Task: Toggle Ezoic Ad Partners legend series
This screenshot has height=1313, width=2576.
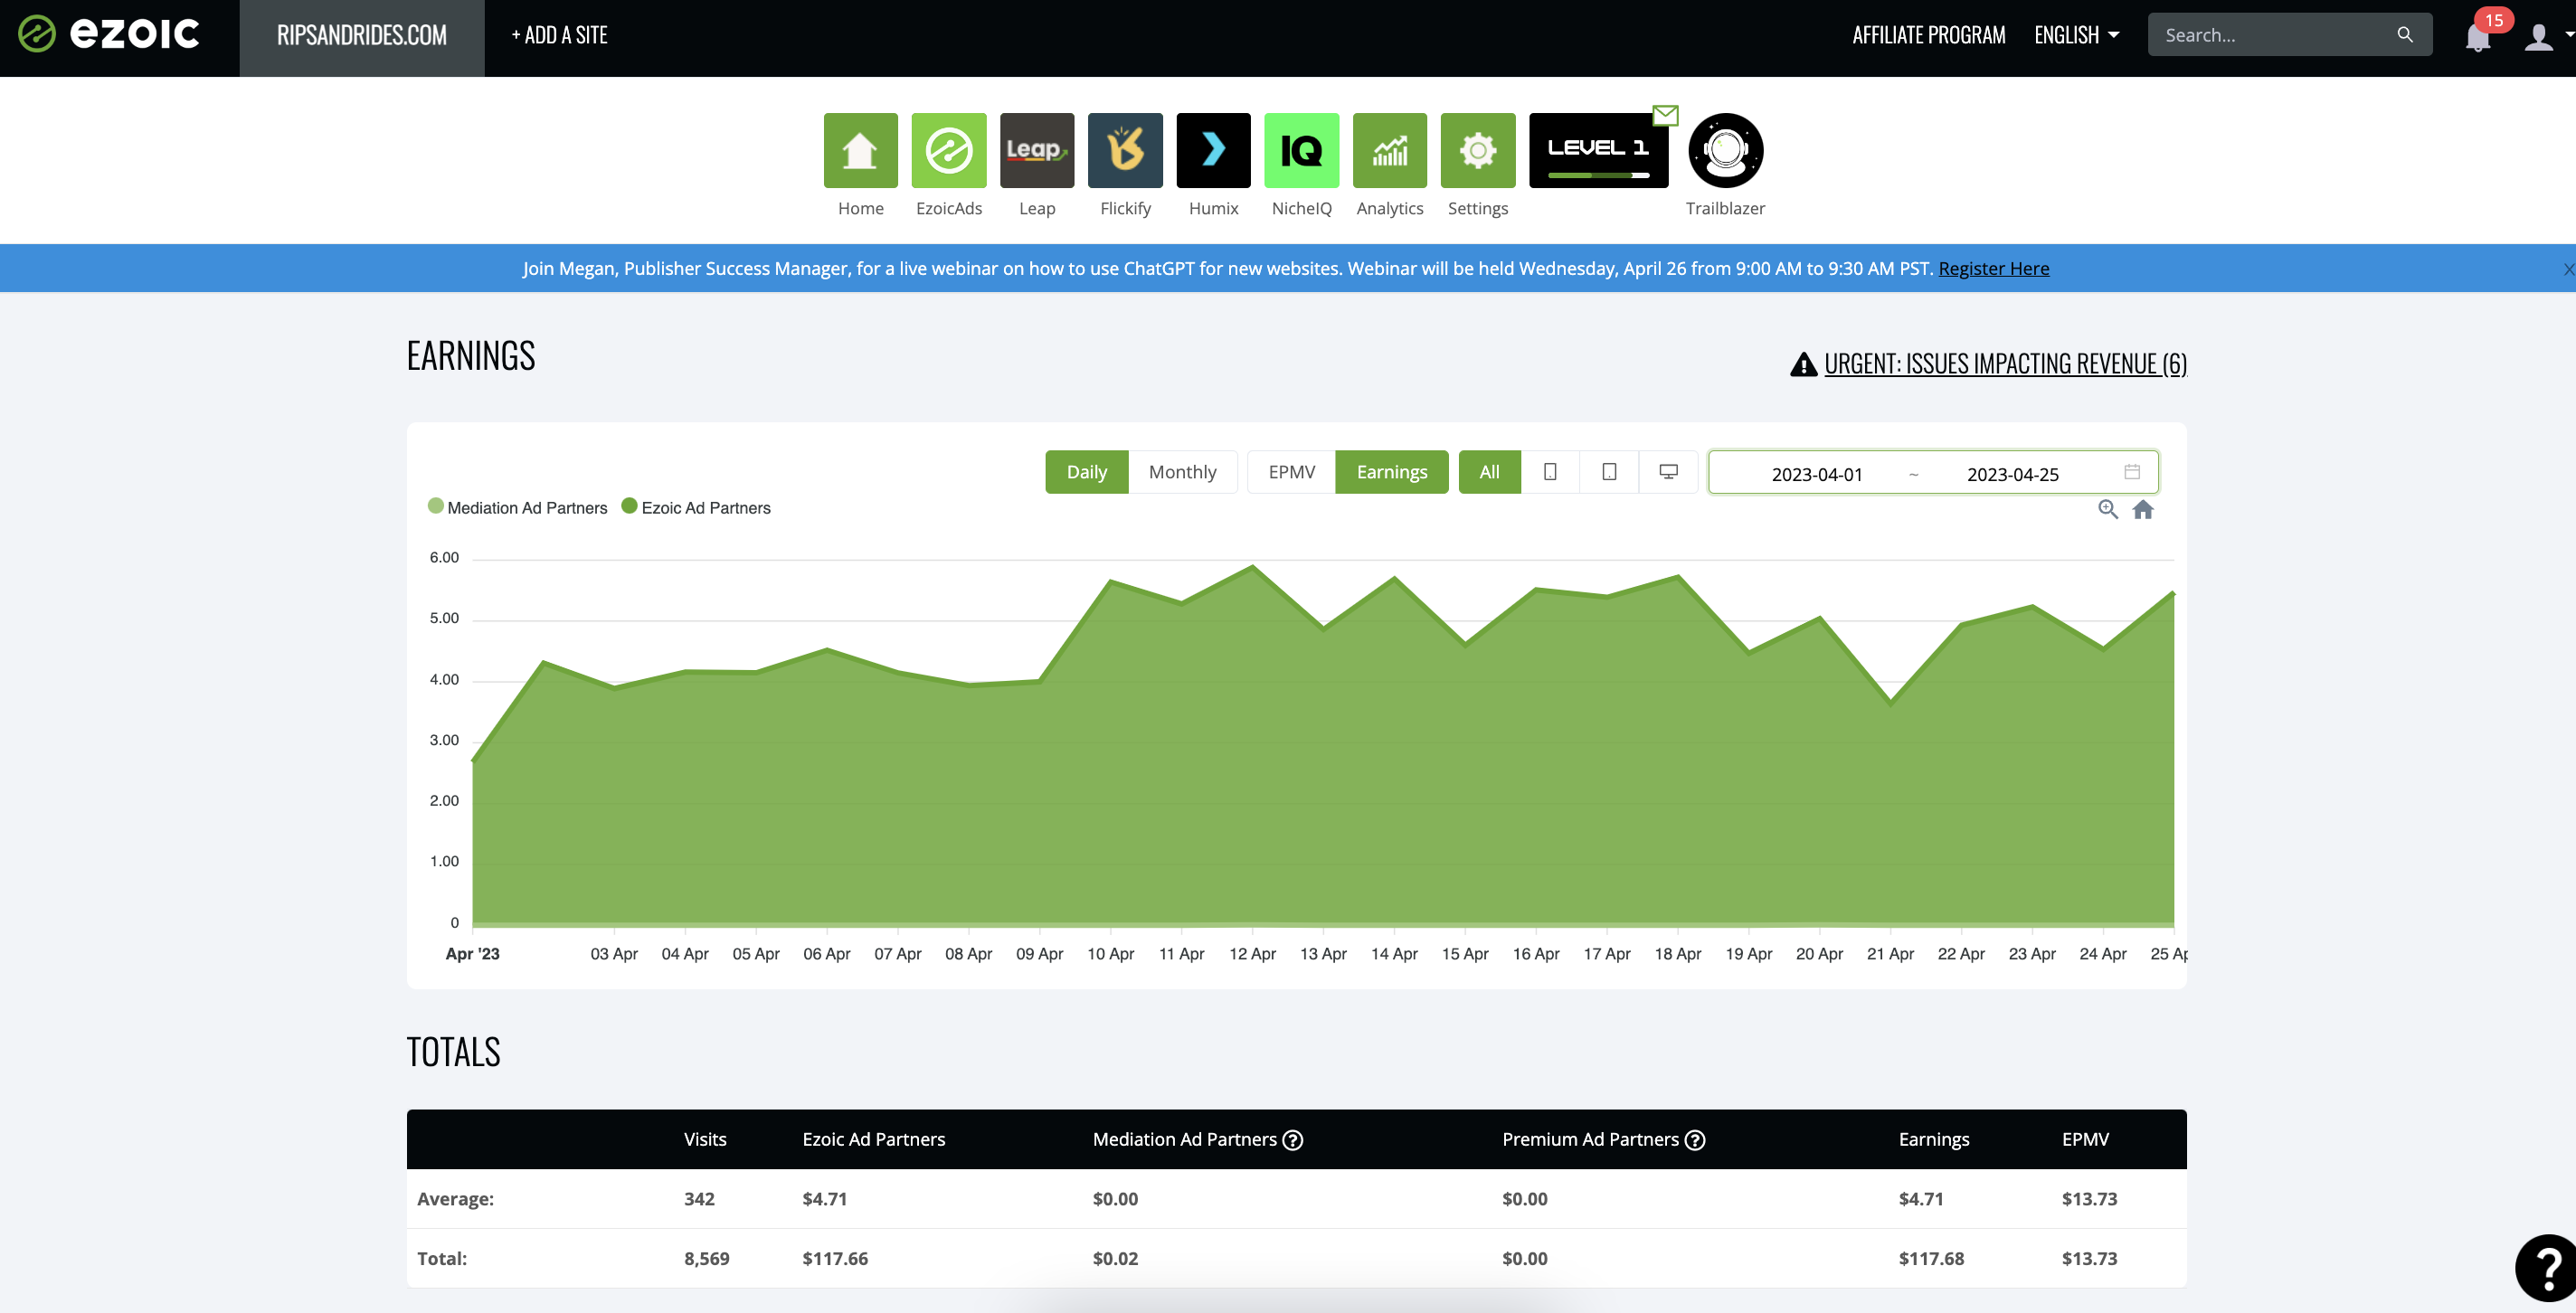Action: tap(696, 508)
